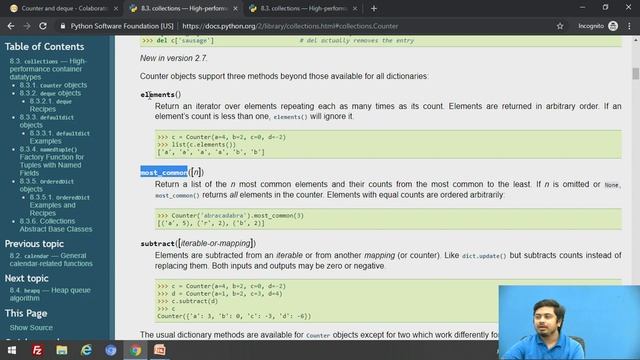
Task: Launch FileZilla from the taskbar
Action: (x=37, y=350)
